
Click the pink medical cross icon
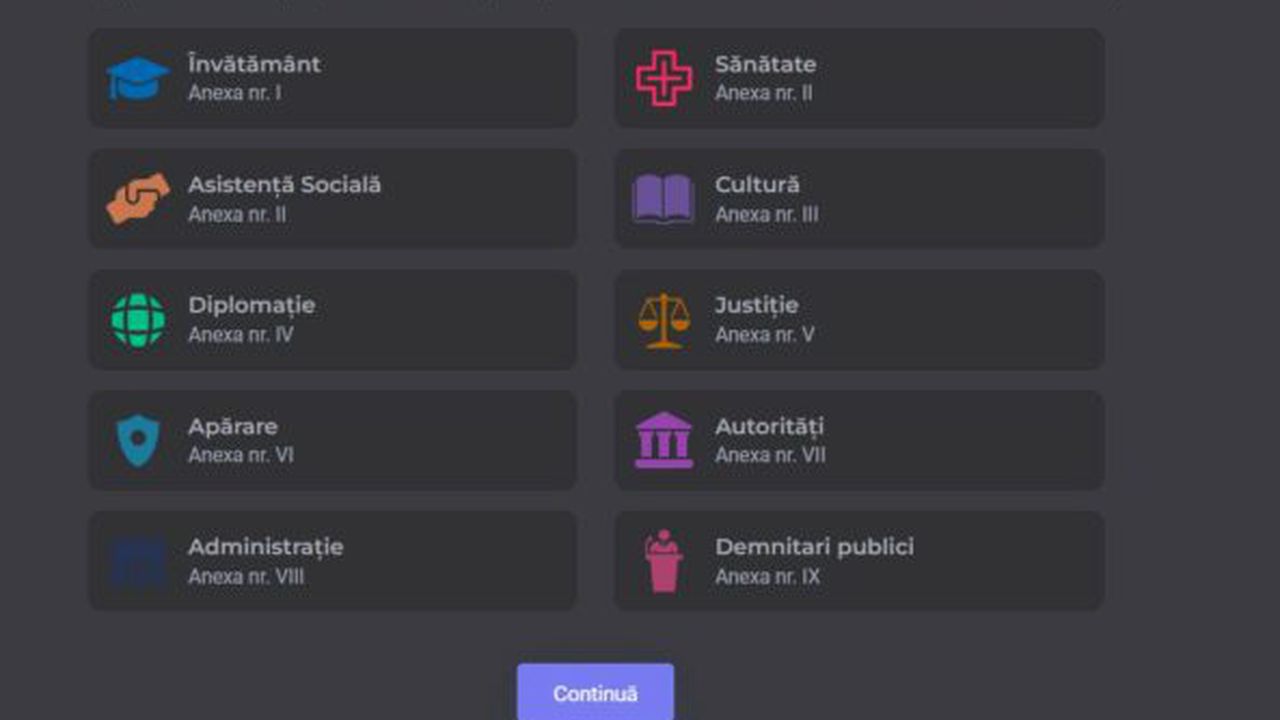pyautogui.click(x=664, y=78)
